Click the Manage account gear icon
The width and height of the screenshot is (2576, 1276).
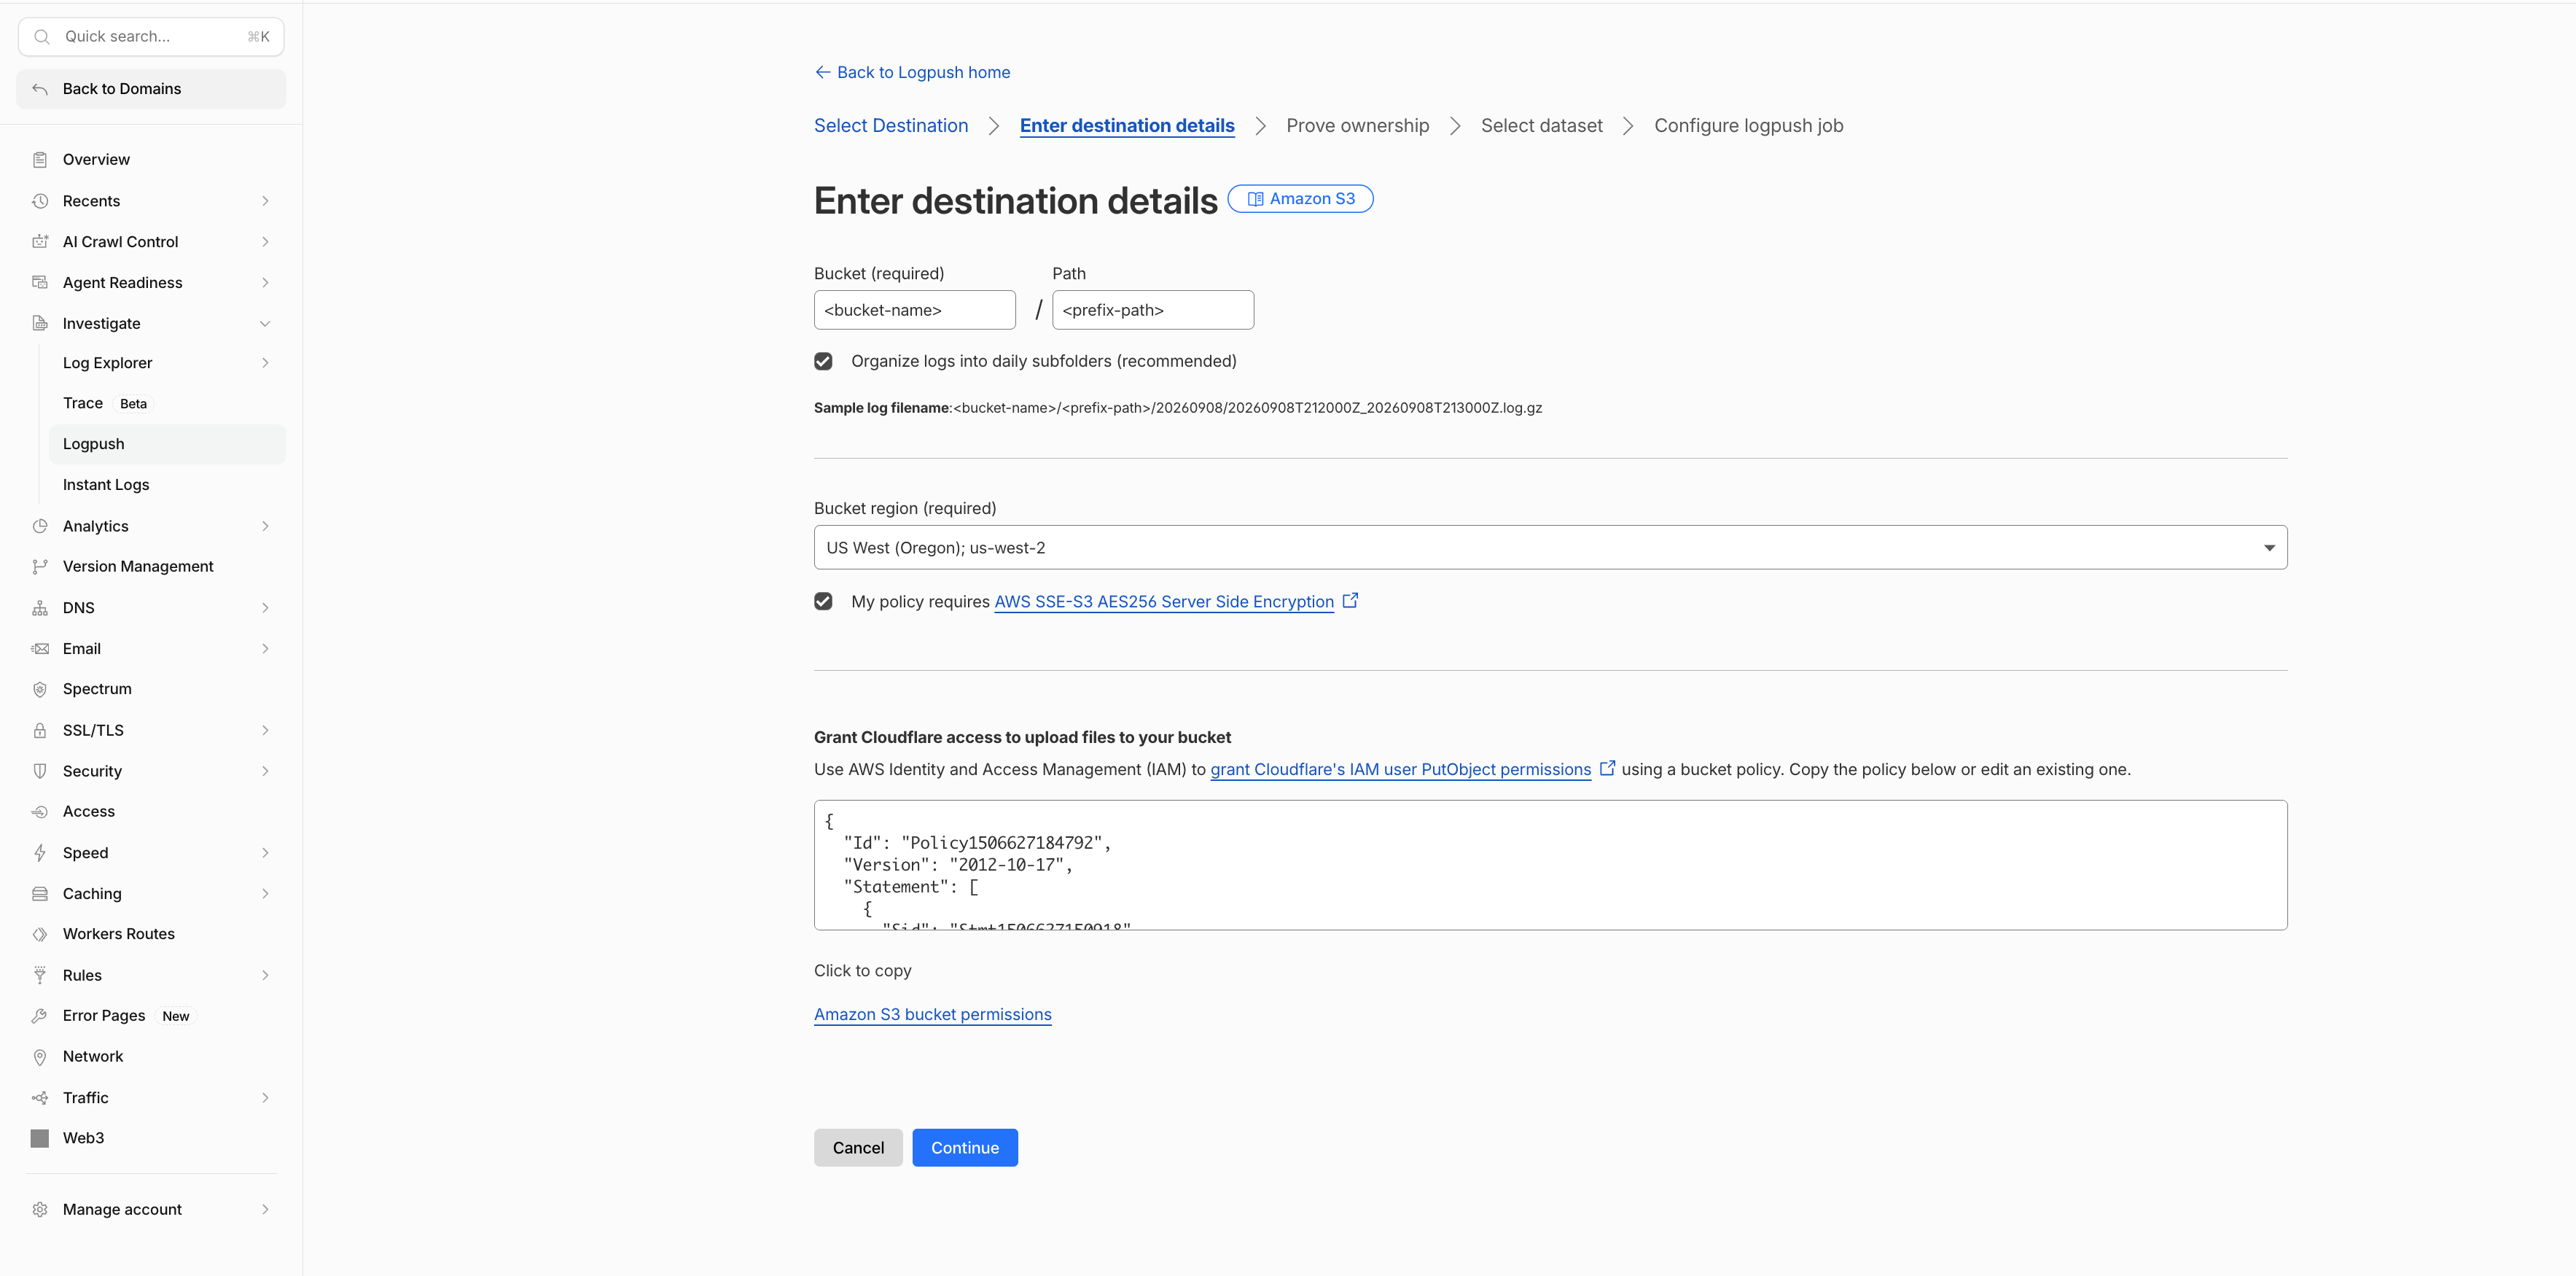[40, 1210]
